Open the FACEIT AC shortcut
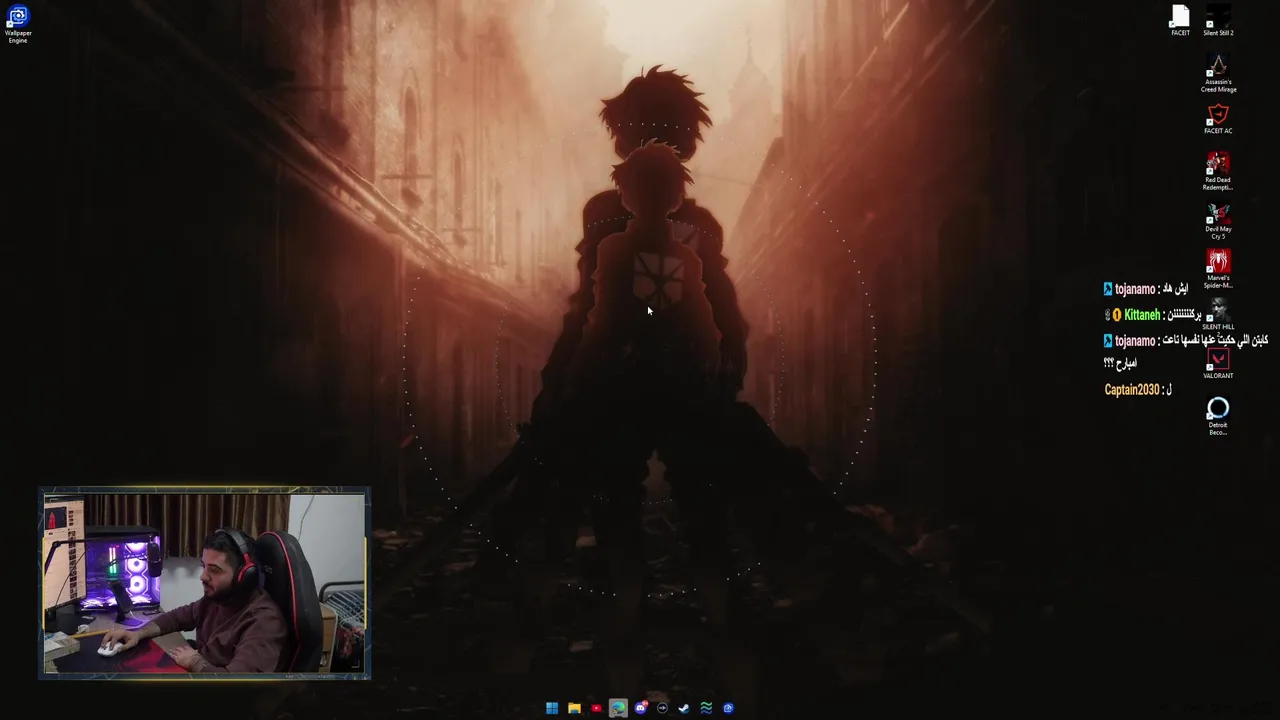The image size is (1280, 720). [x=1218, y=119]
